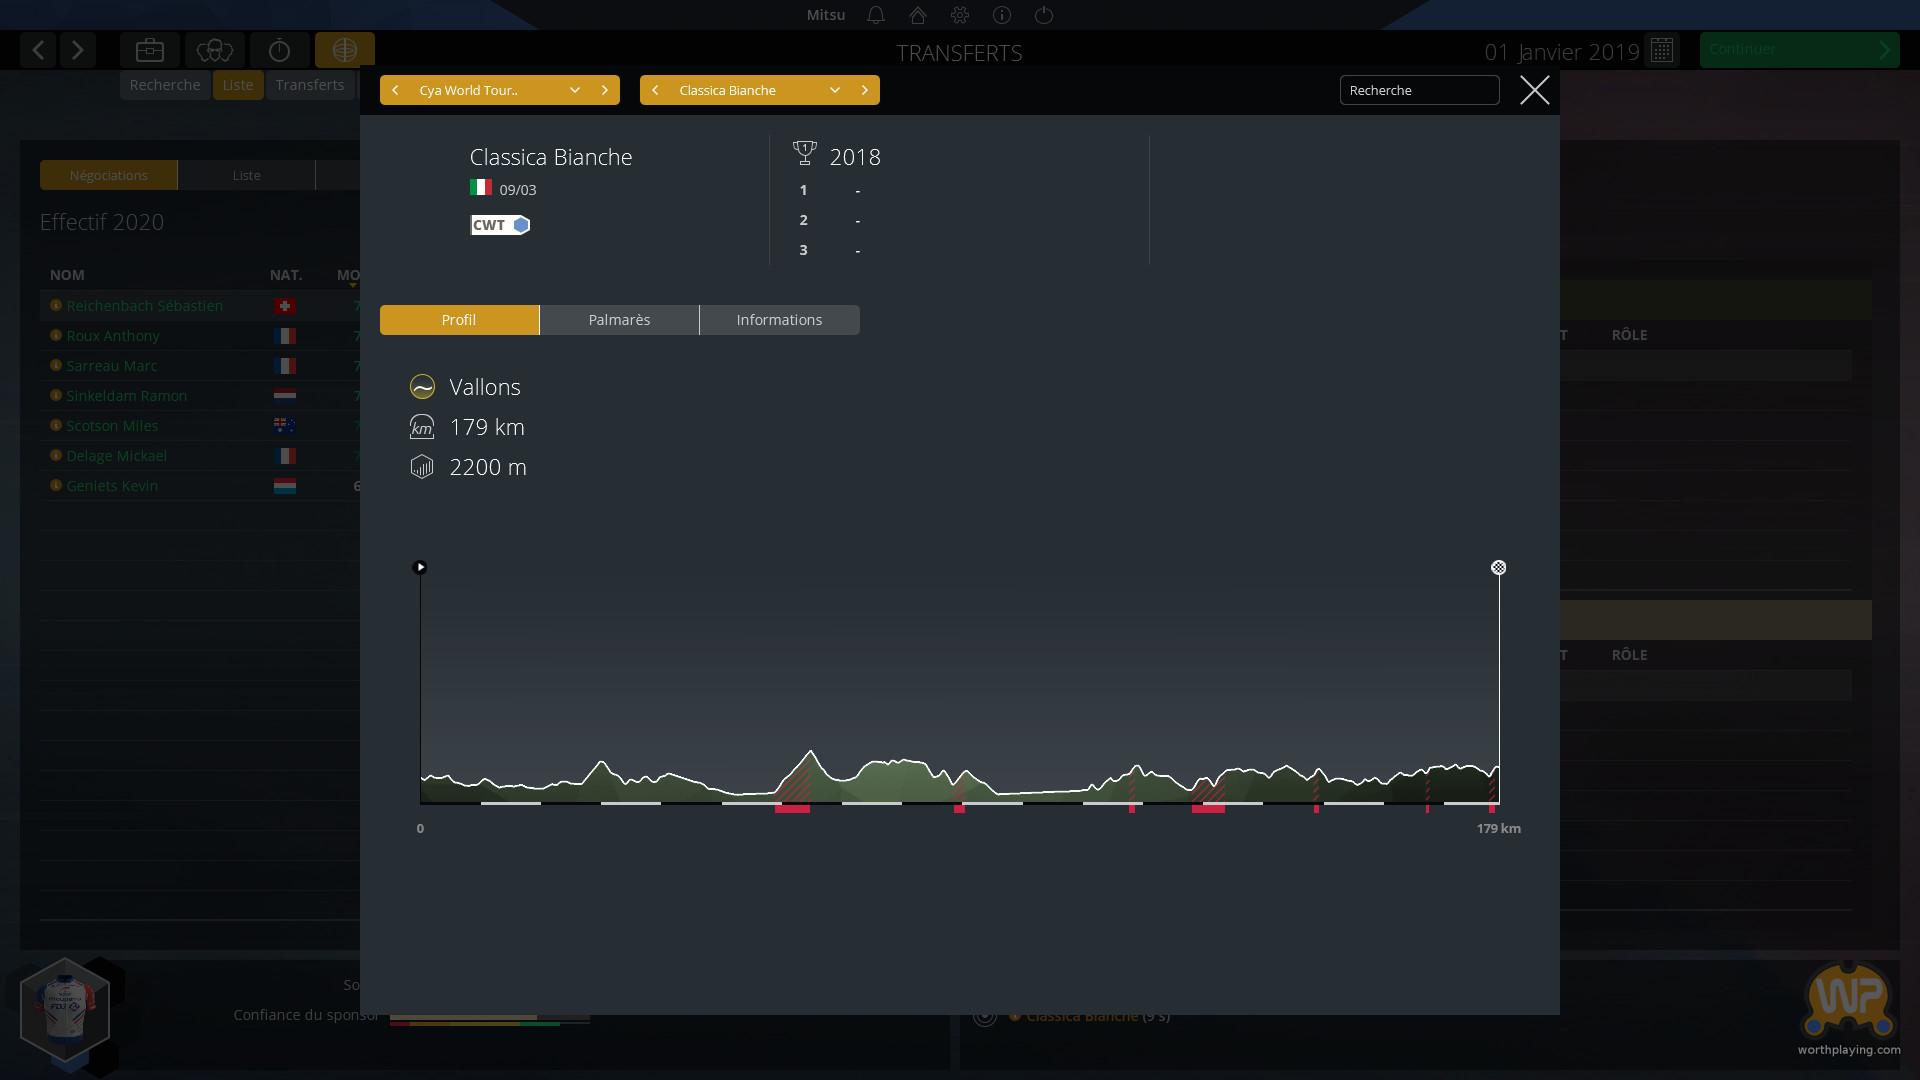Switch to the Palmarès tab
This screenshot has height=1080, width=1920.
tap(619, 320)
